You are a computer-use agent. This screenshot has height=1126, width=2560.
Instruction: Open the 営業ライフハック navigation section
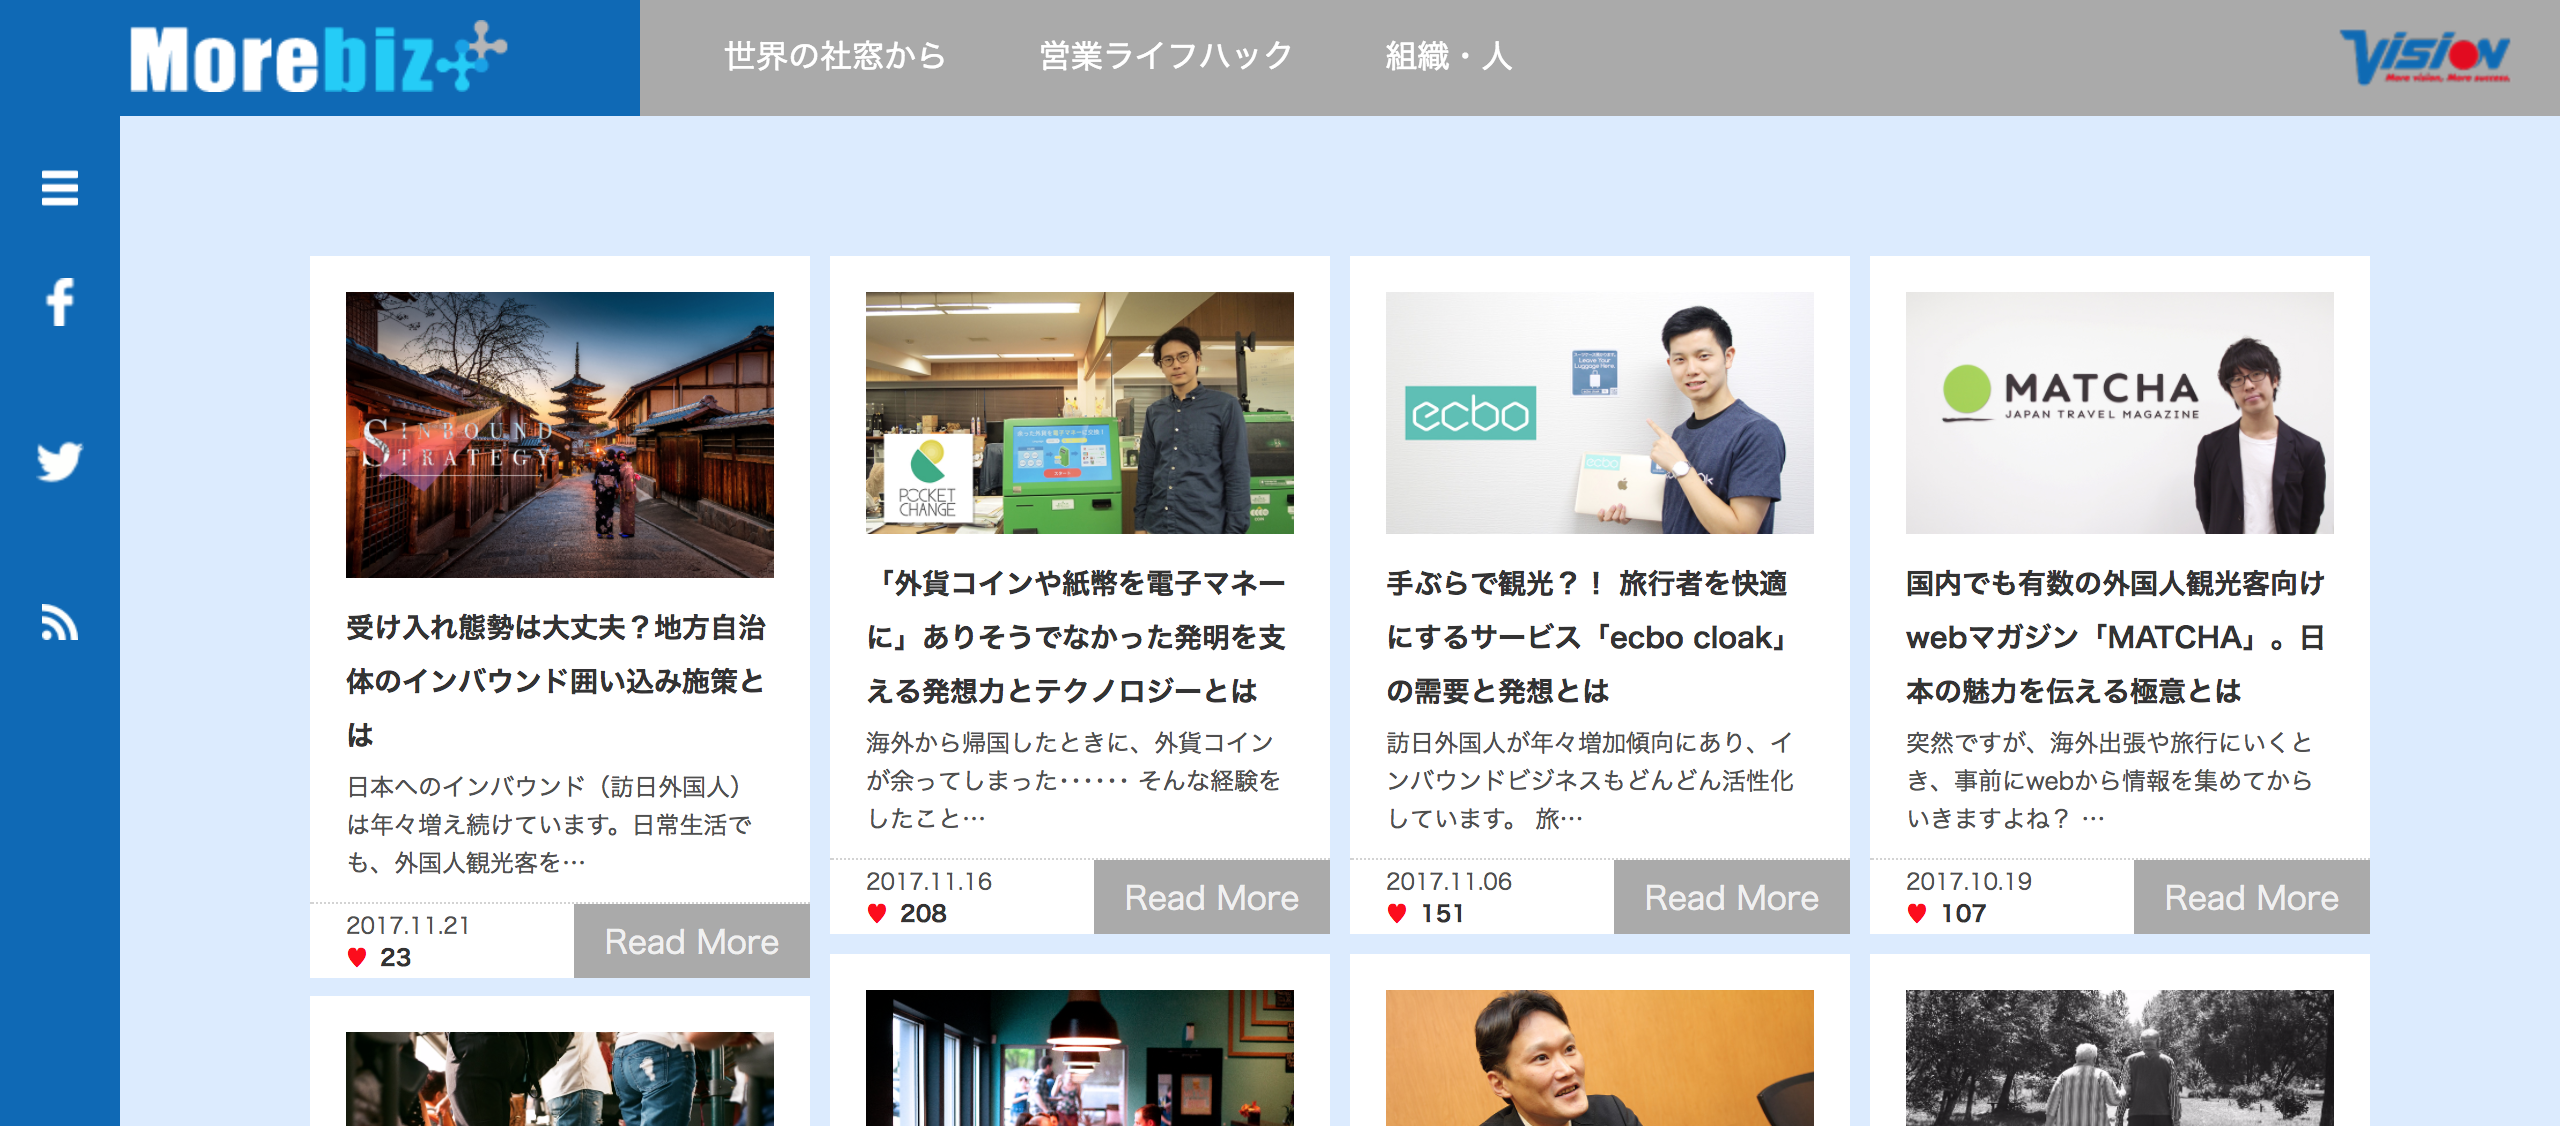1165,55
